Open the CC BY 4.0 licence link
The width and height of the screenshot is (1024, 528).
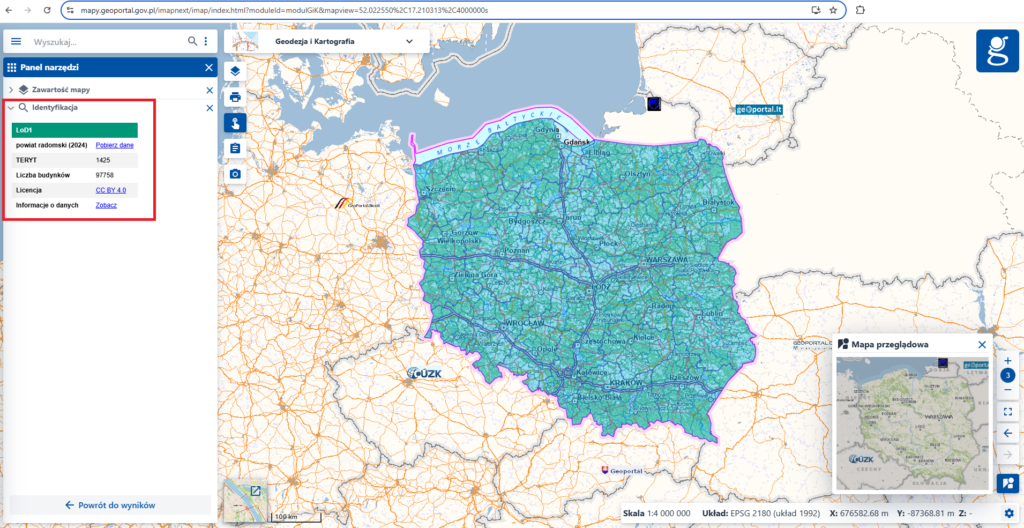point(111,190)
